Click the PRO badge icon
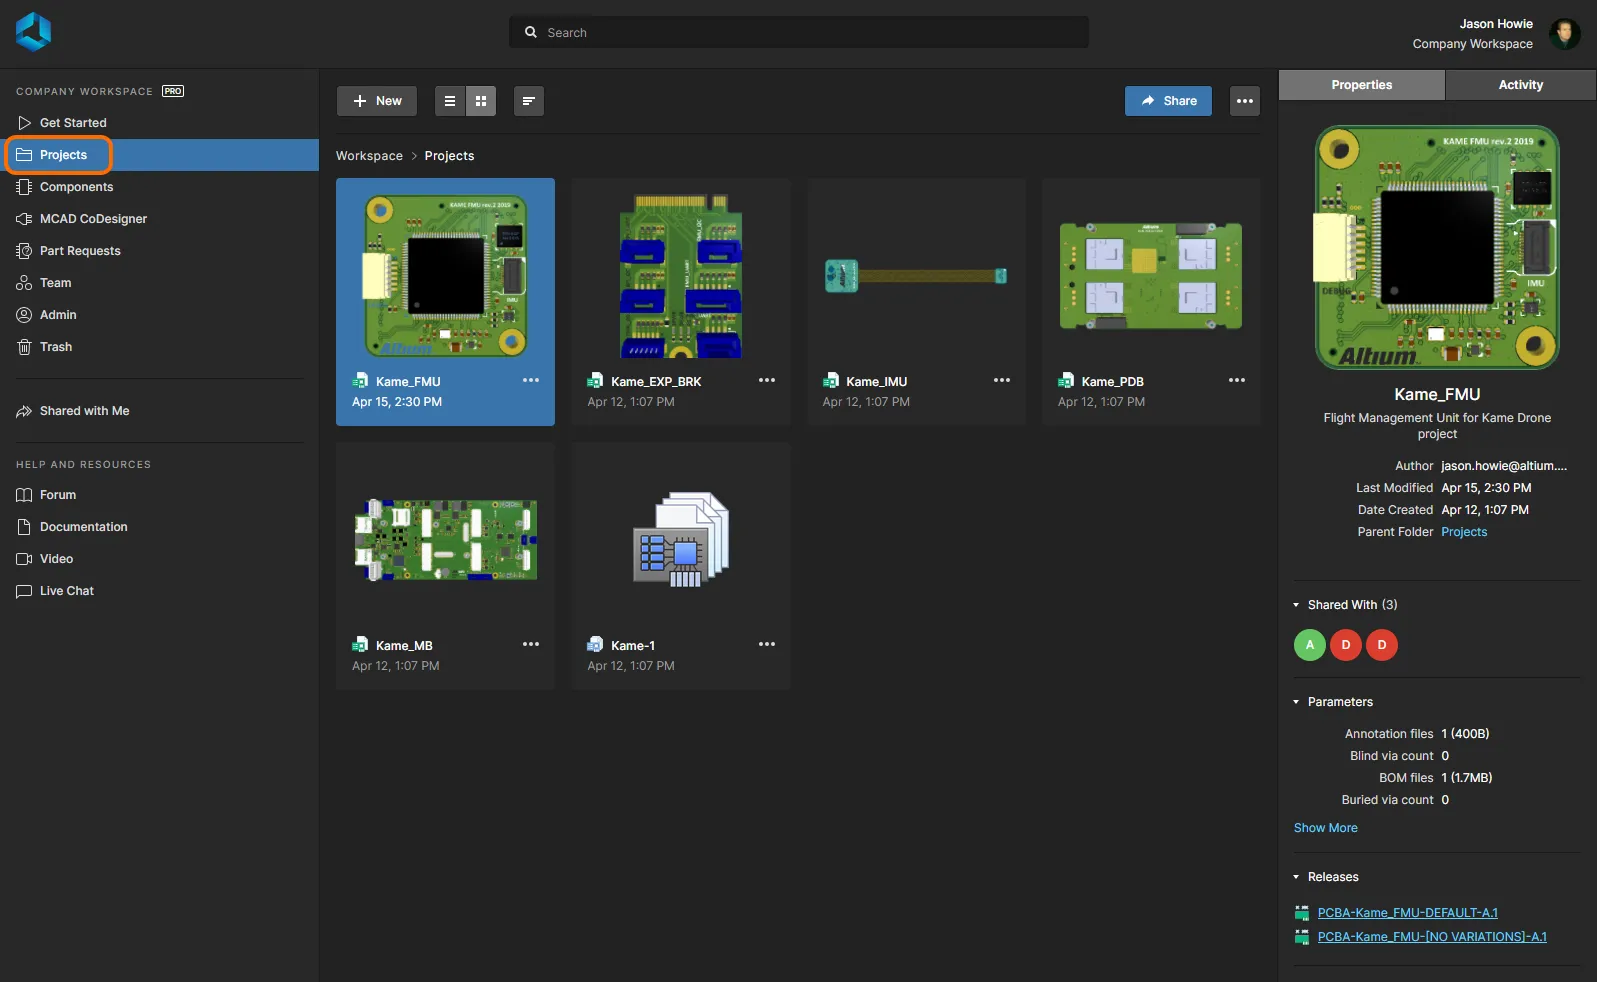The height and width of the screenshot is (982, 1597). coord(173,91)
